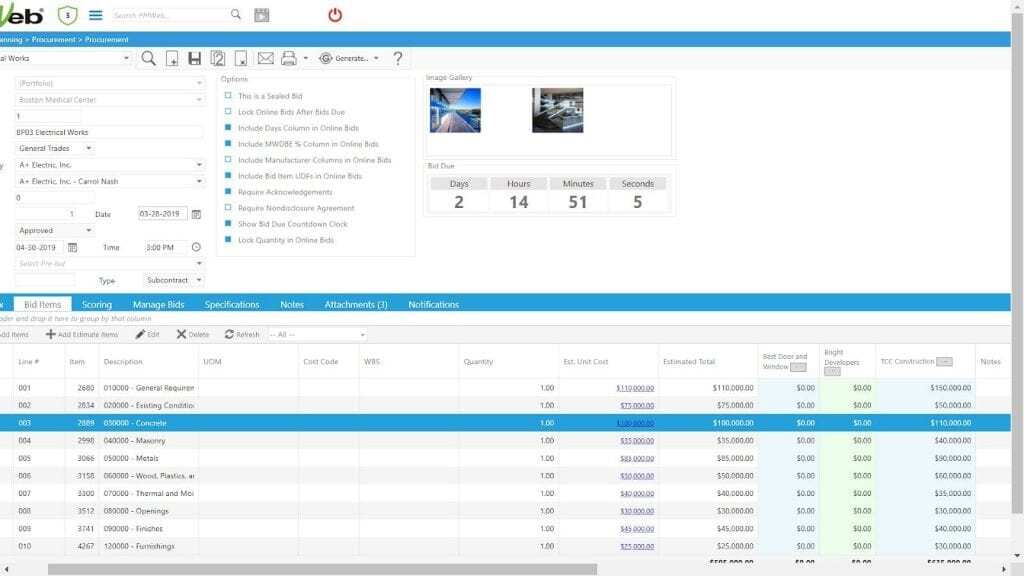Open the hamburger main menu
This screenshot has height=576, width=1024.
click(96, 15)
